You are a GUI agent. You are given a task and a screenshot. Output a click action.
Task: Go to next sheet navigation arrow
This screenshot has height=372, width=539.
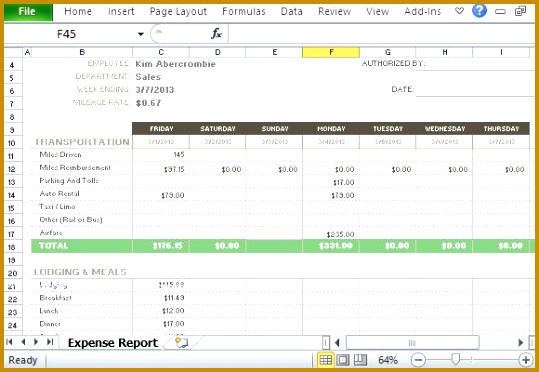pyautogui.click(x=36, y=342)
